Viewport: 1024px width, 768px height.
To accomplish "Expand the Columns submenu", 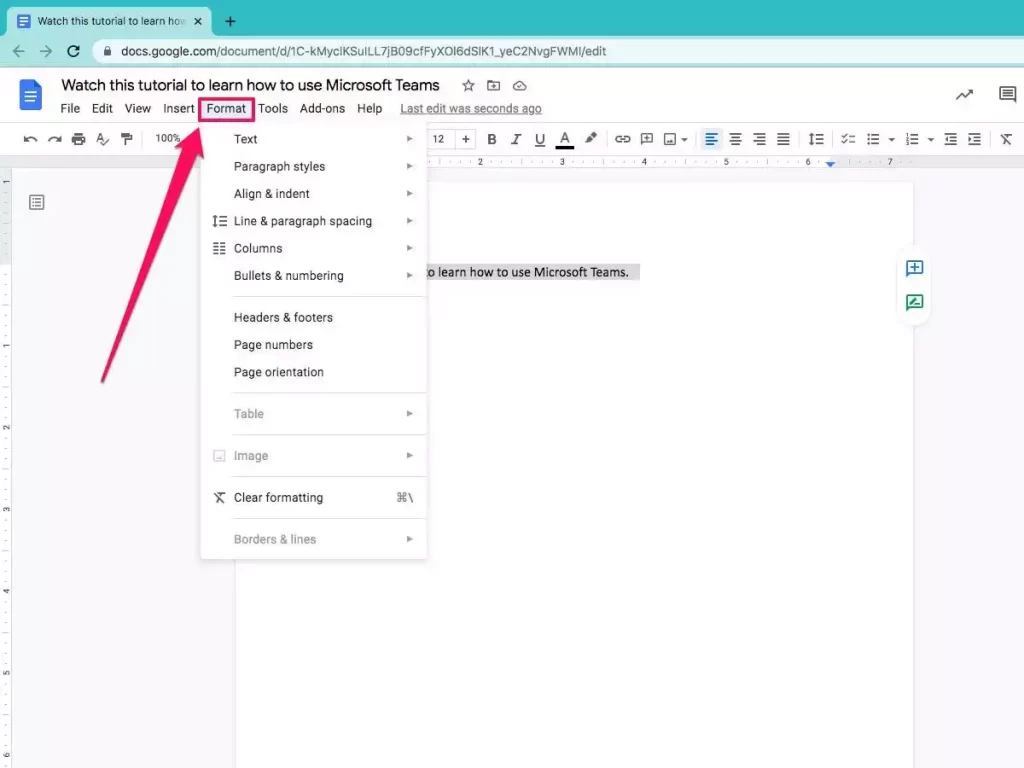I will (x=313, y=248).
